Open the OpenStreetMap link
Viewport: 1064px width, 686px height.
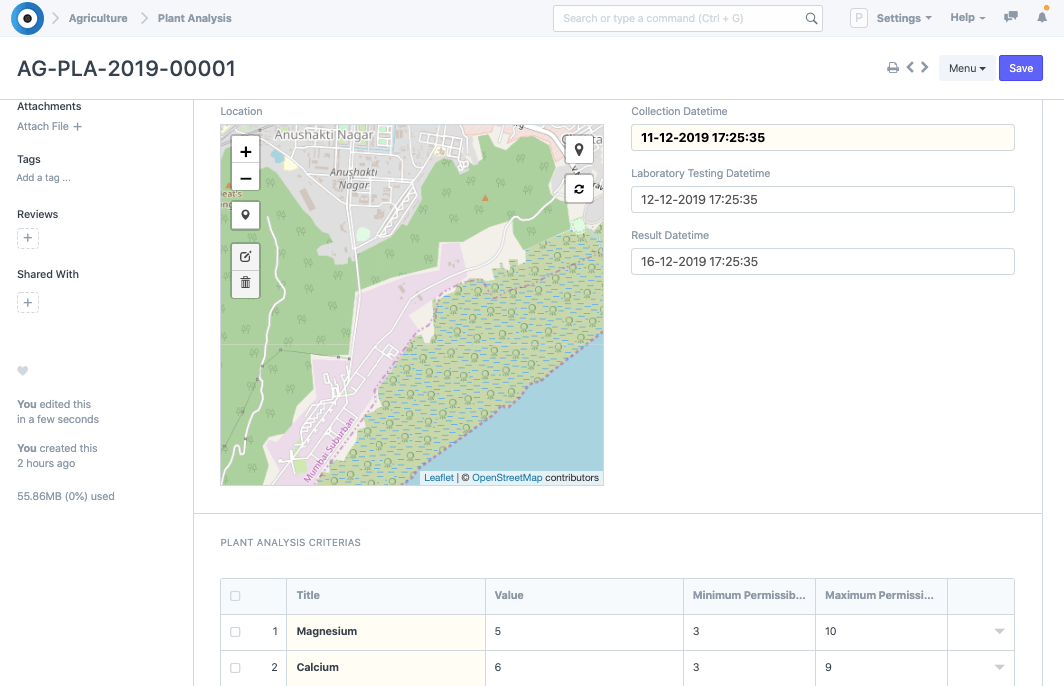pyautogui.click(x=507, y=478)
